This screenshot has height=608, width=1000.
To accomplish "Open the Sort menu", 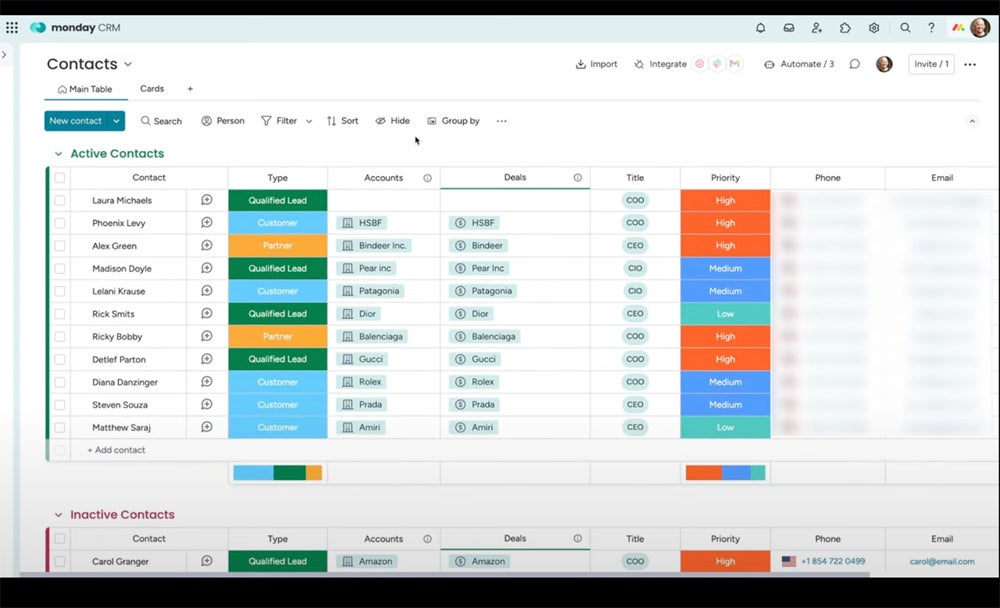I will pyautogui.click(x=342, y=121).
